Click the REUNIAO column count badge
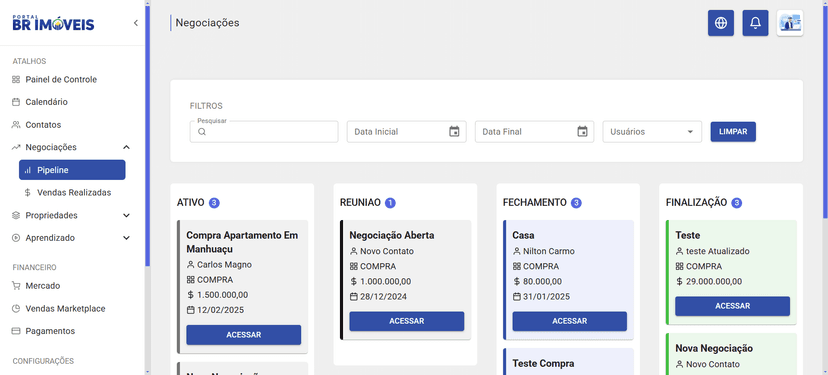The width and height of the screenshot is (828, 375). coord(390,202)
